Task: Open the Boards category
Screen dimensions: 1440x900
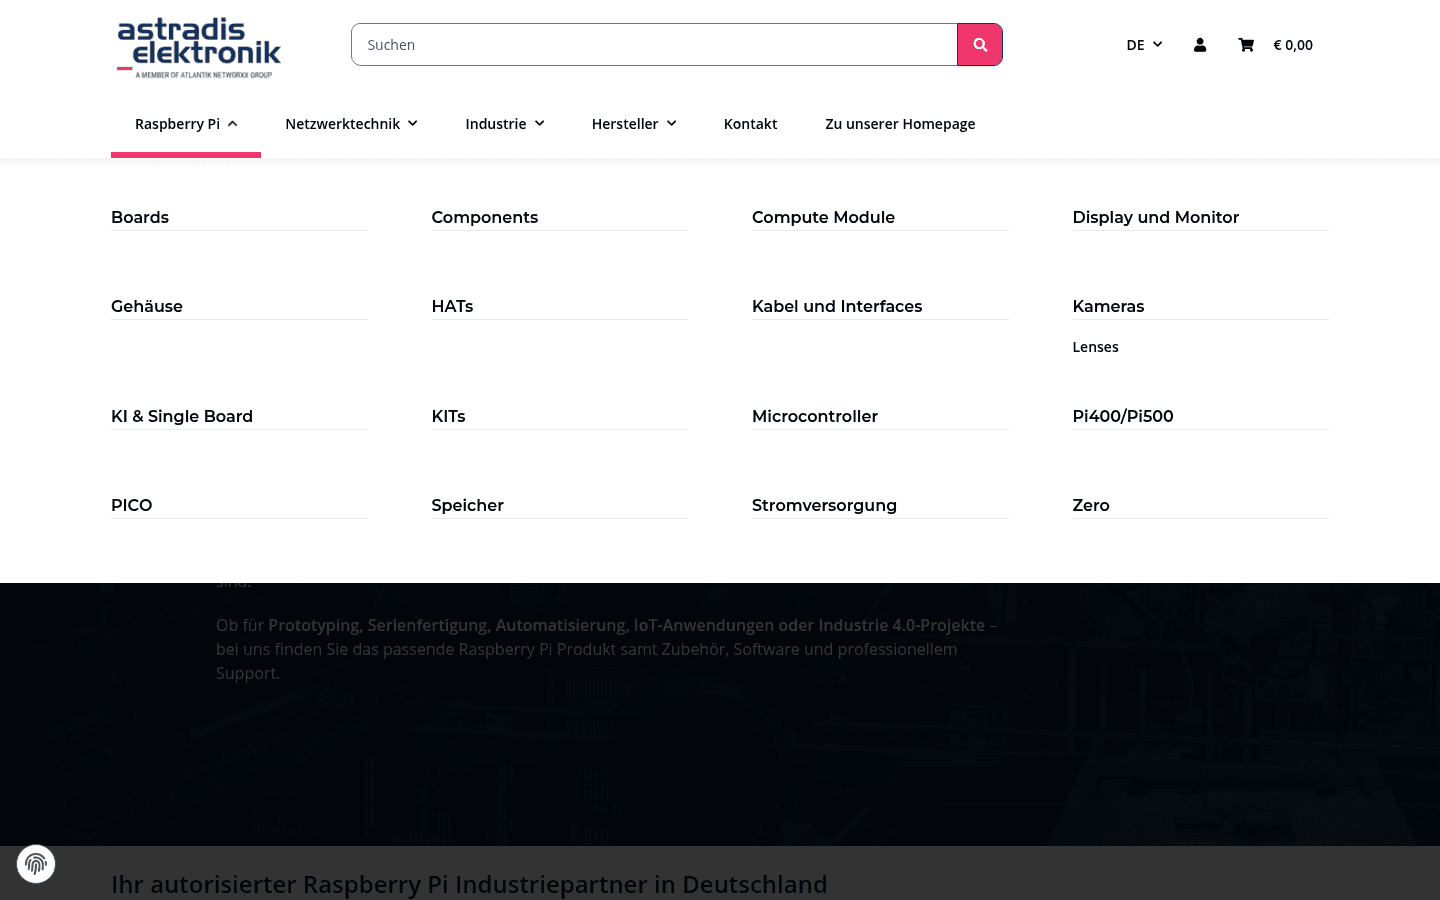Action: (140, 217)
